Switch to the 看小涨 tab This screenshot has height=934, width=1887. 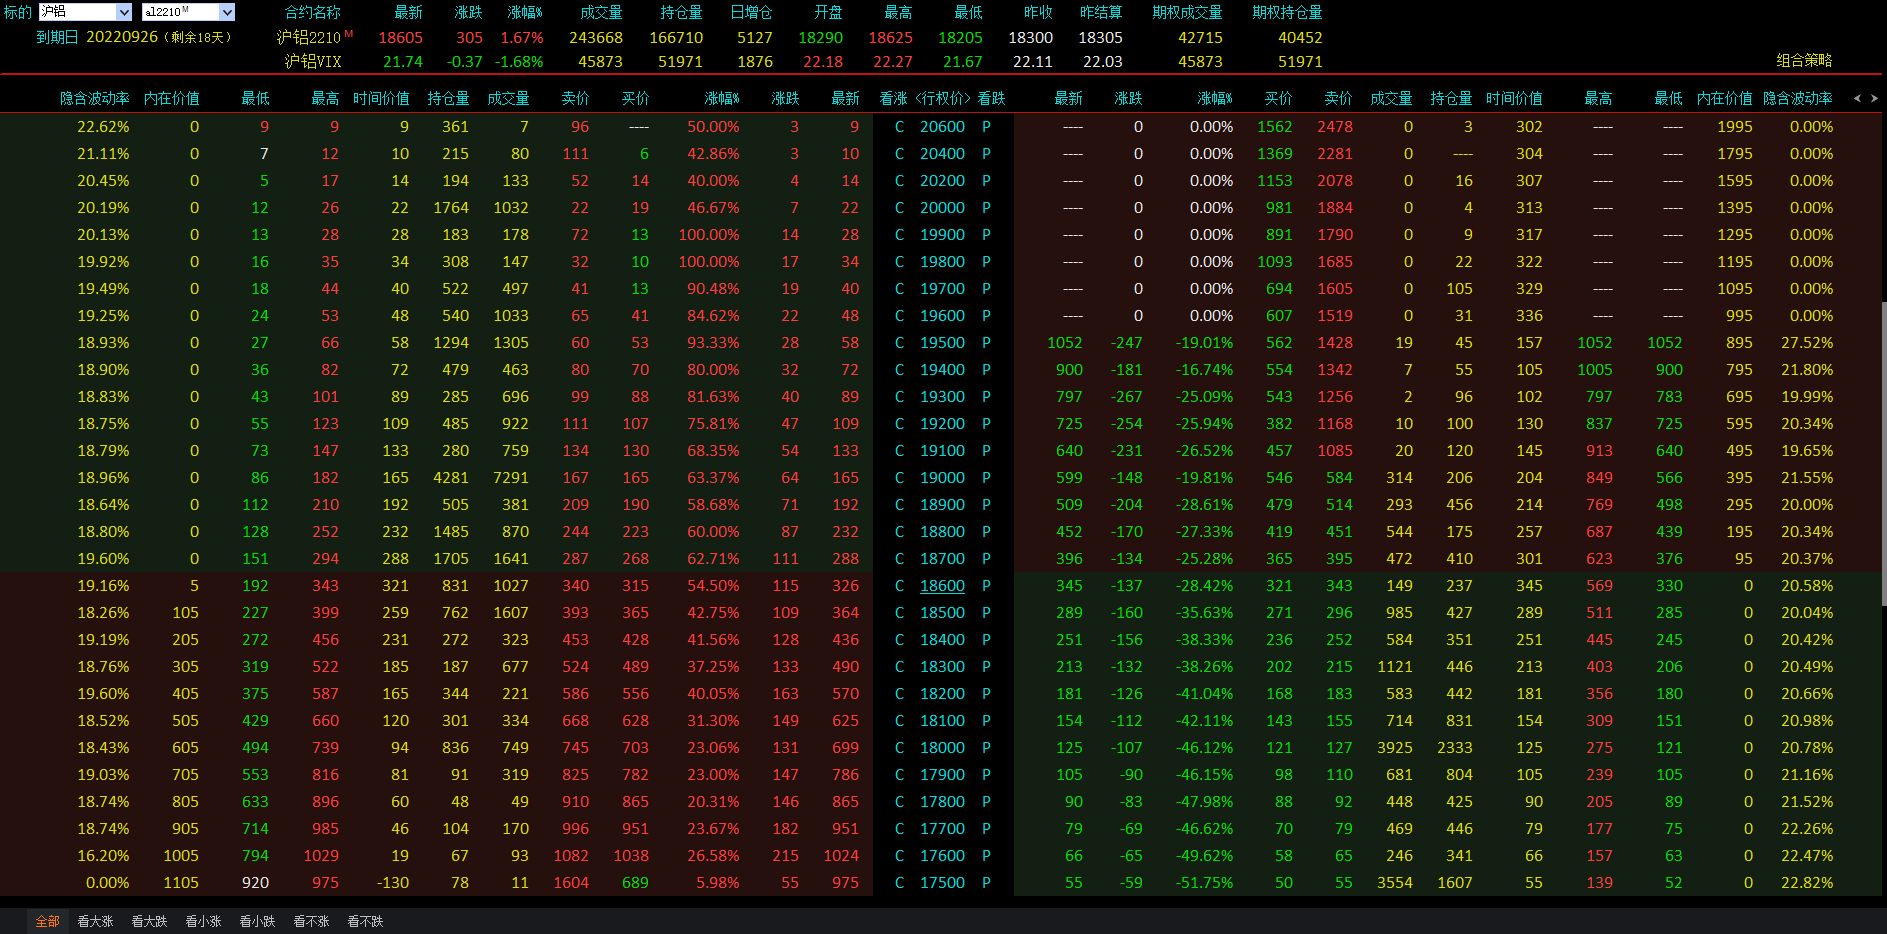pos(203,921)
